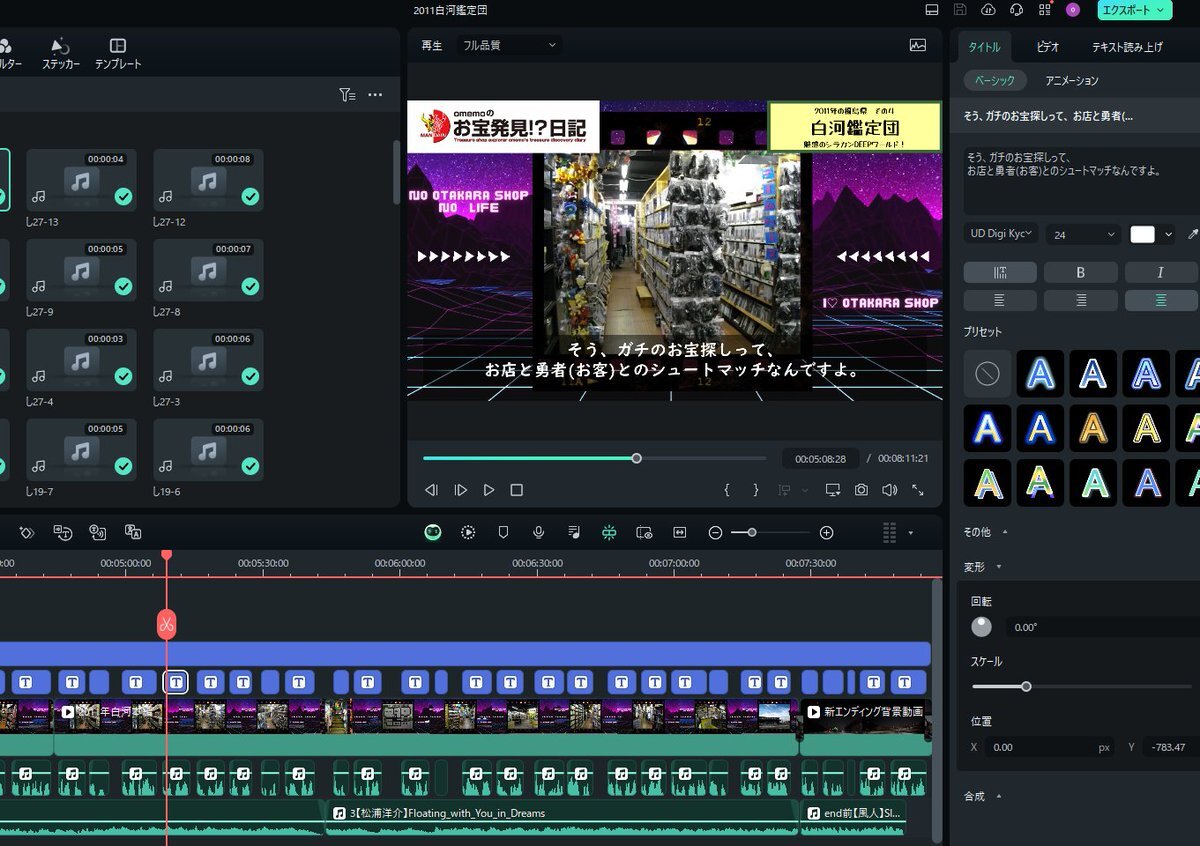Adjust the preview volume speaker icon
This screenshot has width=1200, height=846.
tap(889, 490)
